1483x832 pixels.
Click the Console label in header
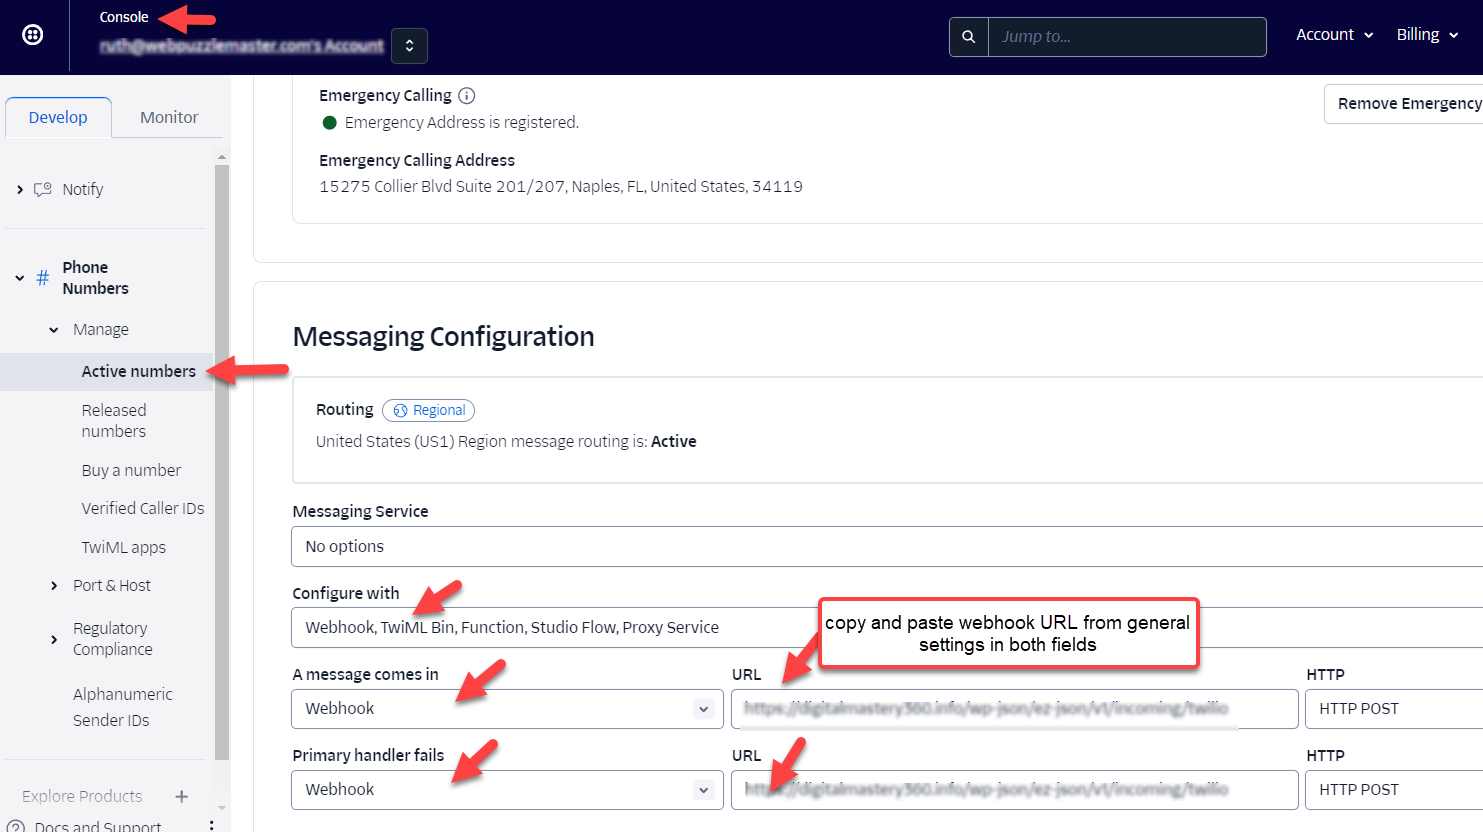coord(124,17)
